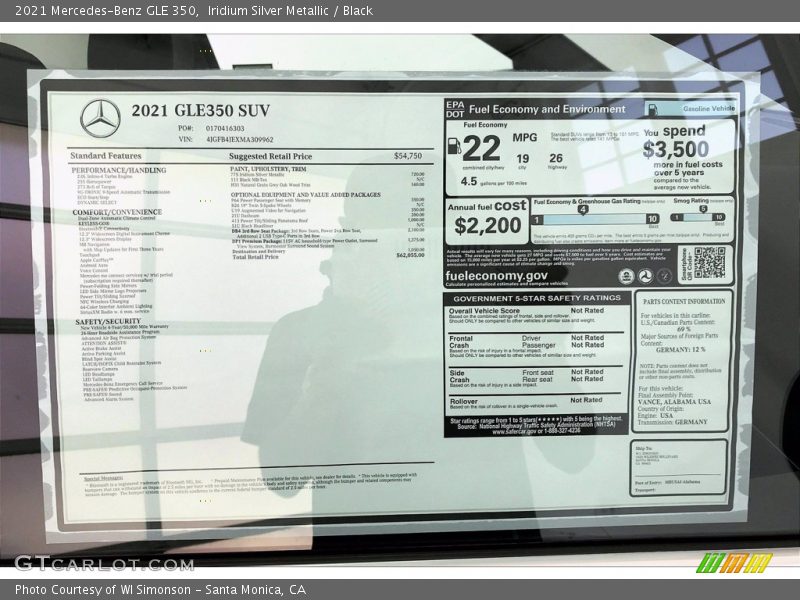
Task: Click the GERMANY: 12 % entry
Action: click(x=681, y=350)
